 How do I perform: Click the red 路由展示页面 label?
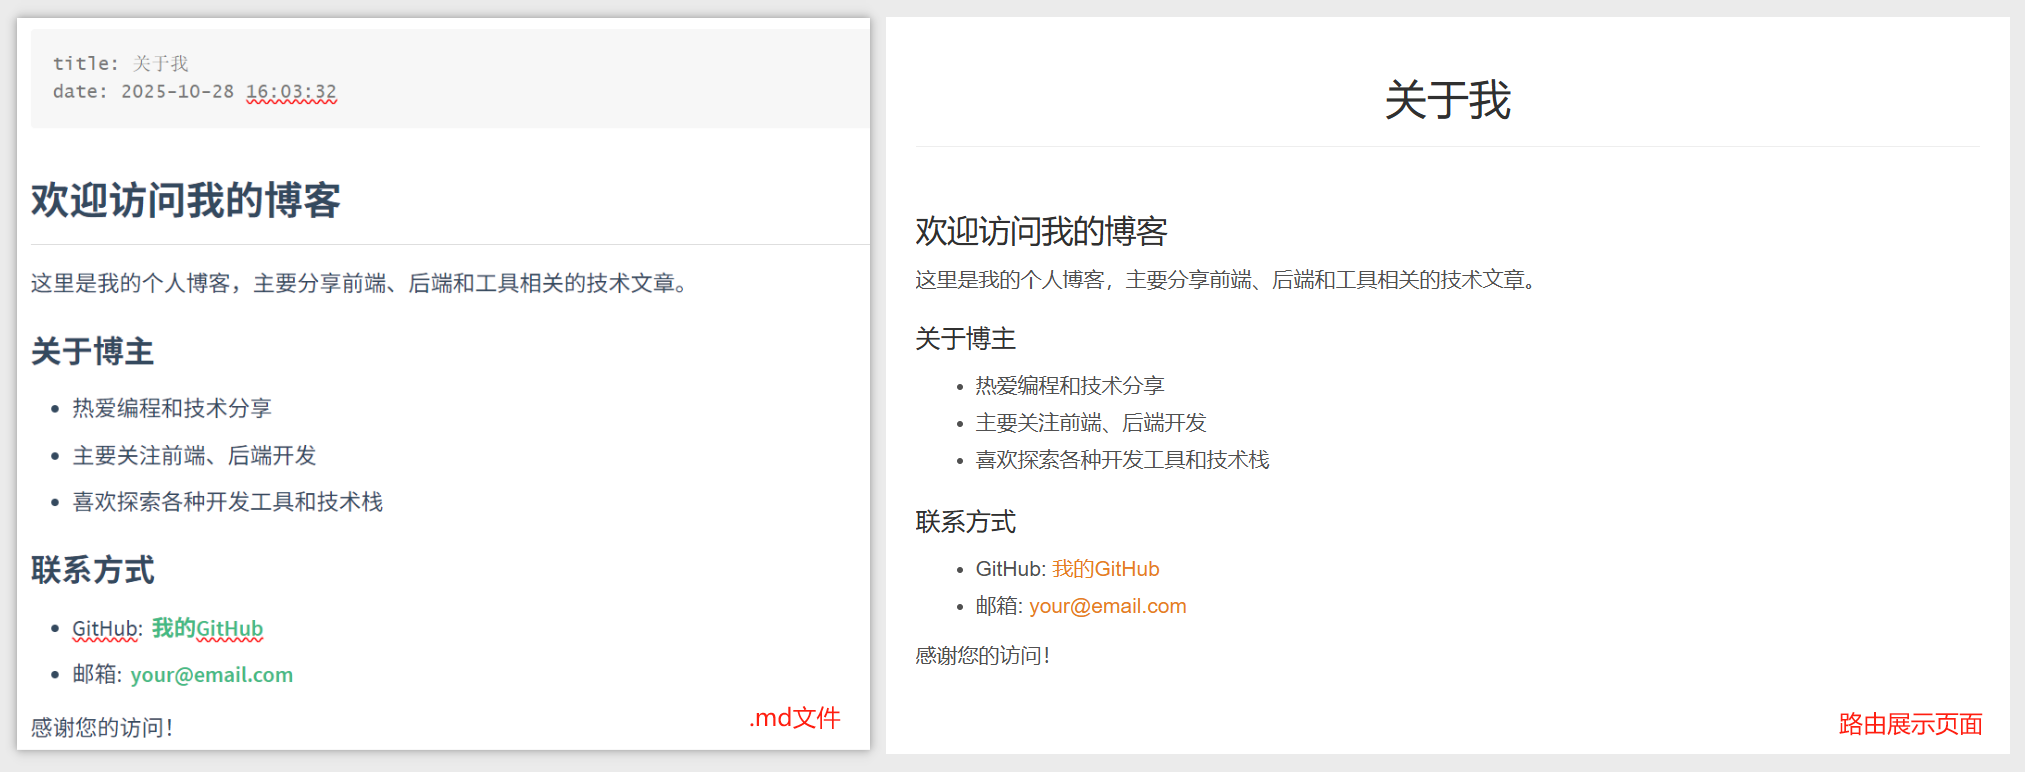pos(1910,724)
